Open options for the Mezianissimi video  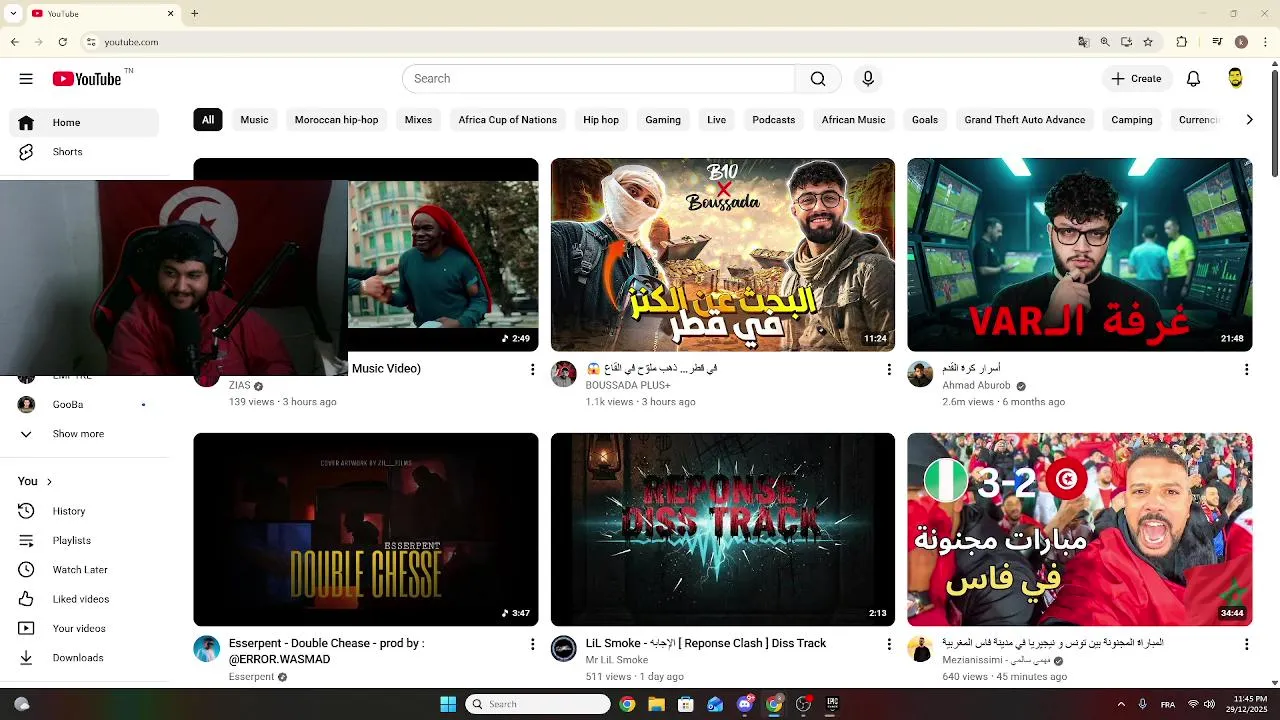1246,645
